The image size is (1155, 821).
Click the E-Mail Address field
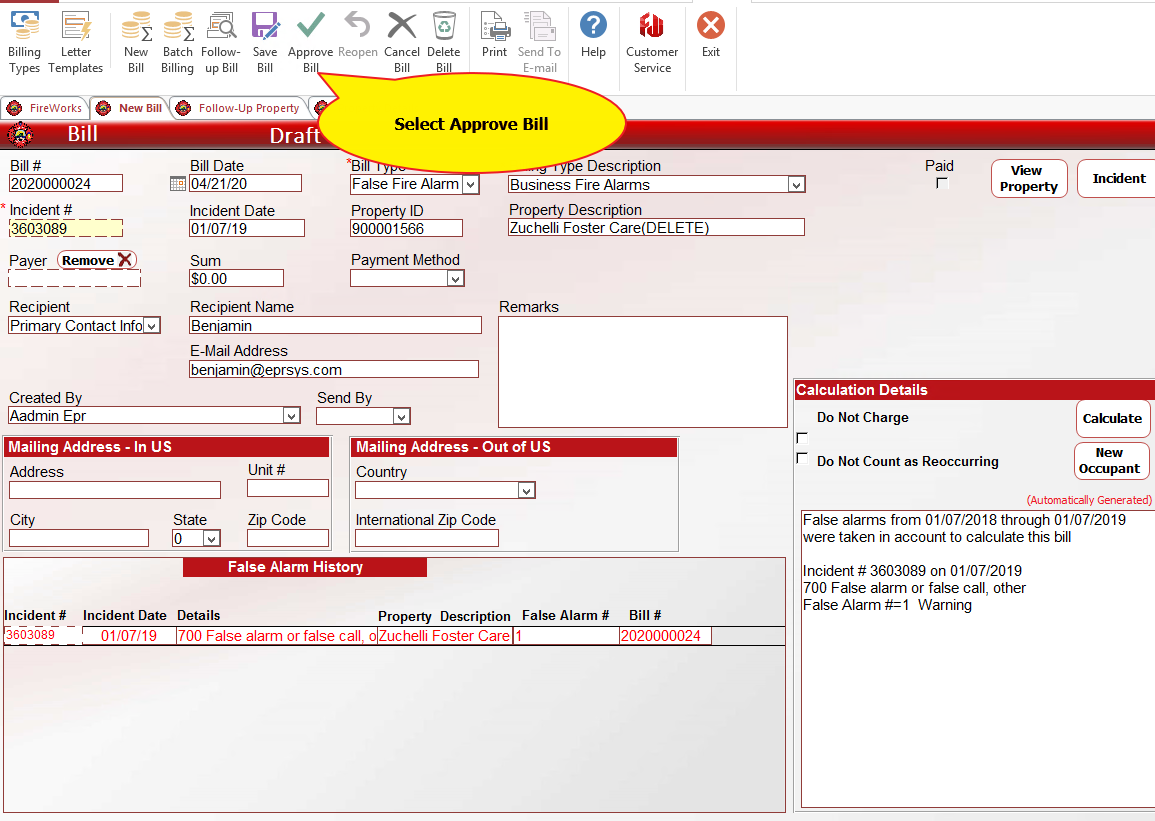click(334, 370)
